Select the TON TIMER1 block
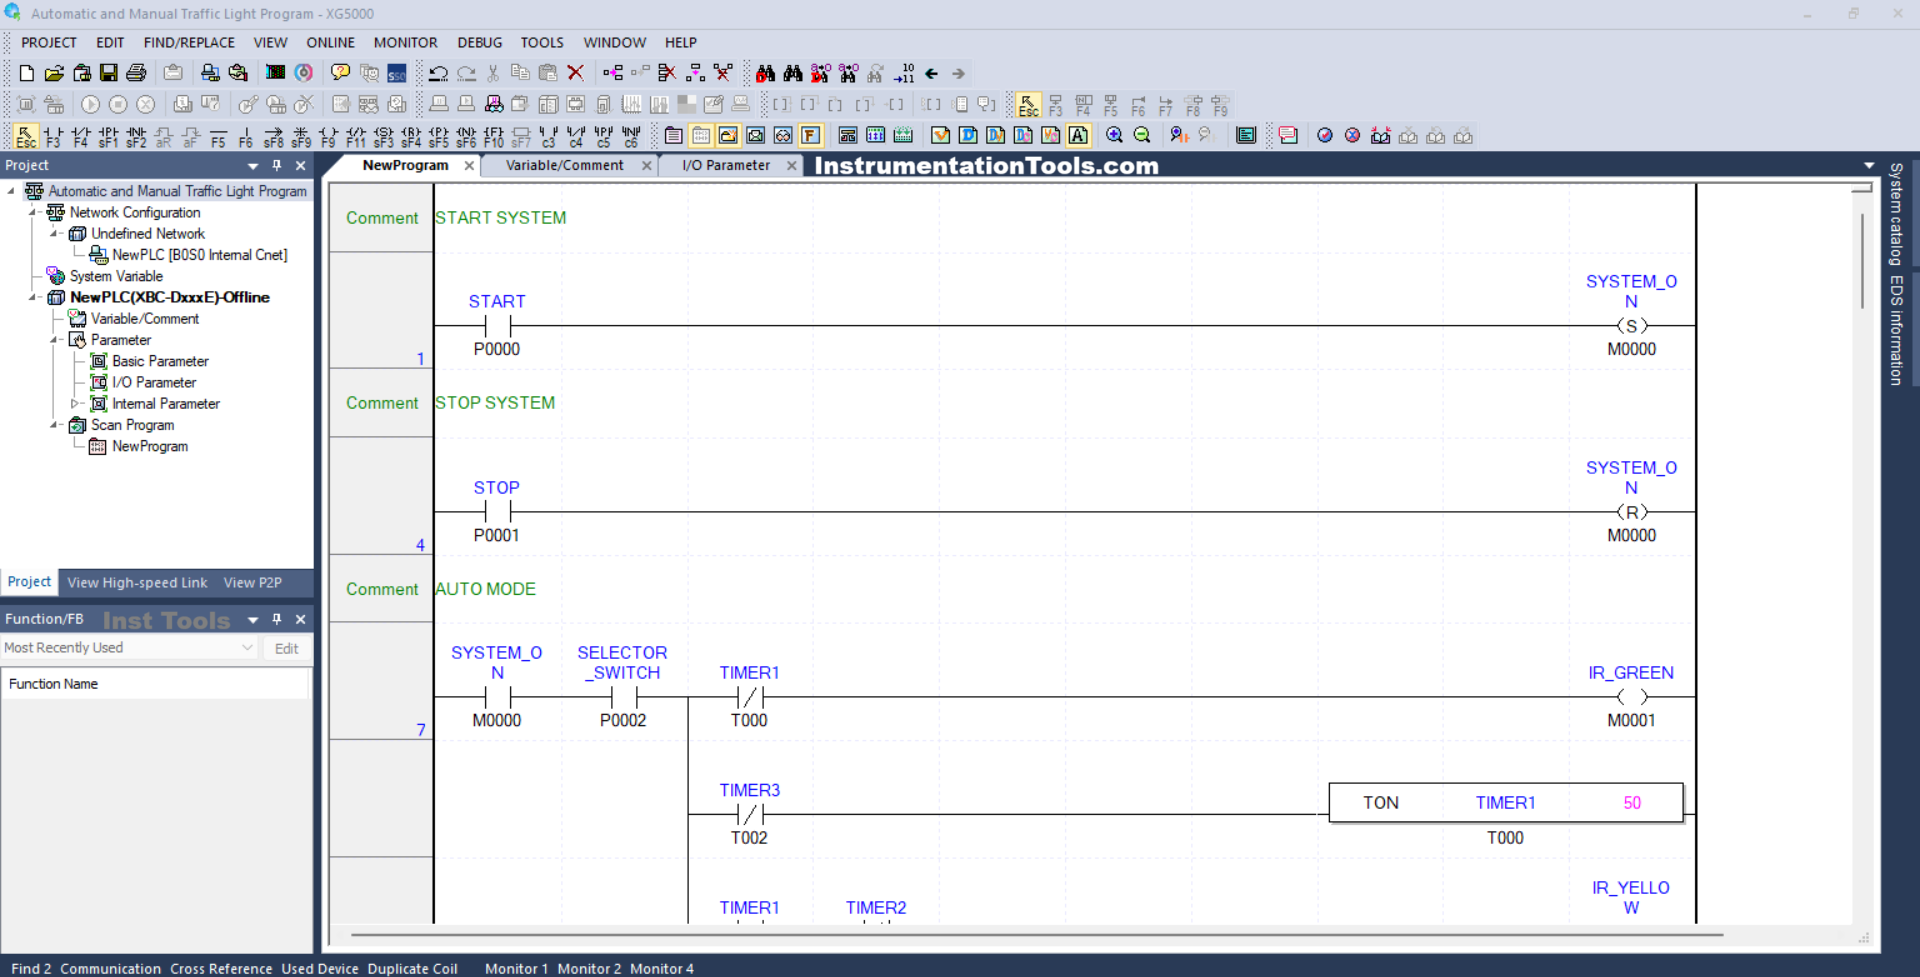The height and width of the screenshot is (977, 1920). point(1505,803)
